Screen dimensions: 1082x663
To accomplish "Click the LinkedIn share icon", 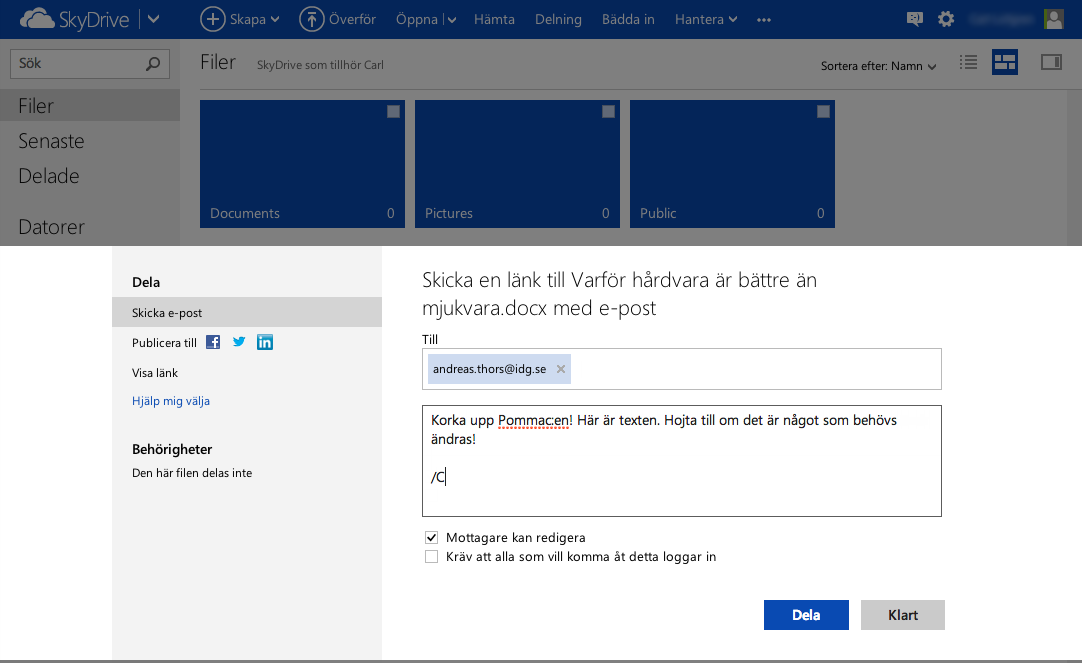I will 265,342.
